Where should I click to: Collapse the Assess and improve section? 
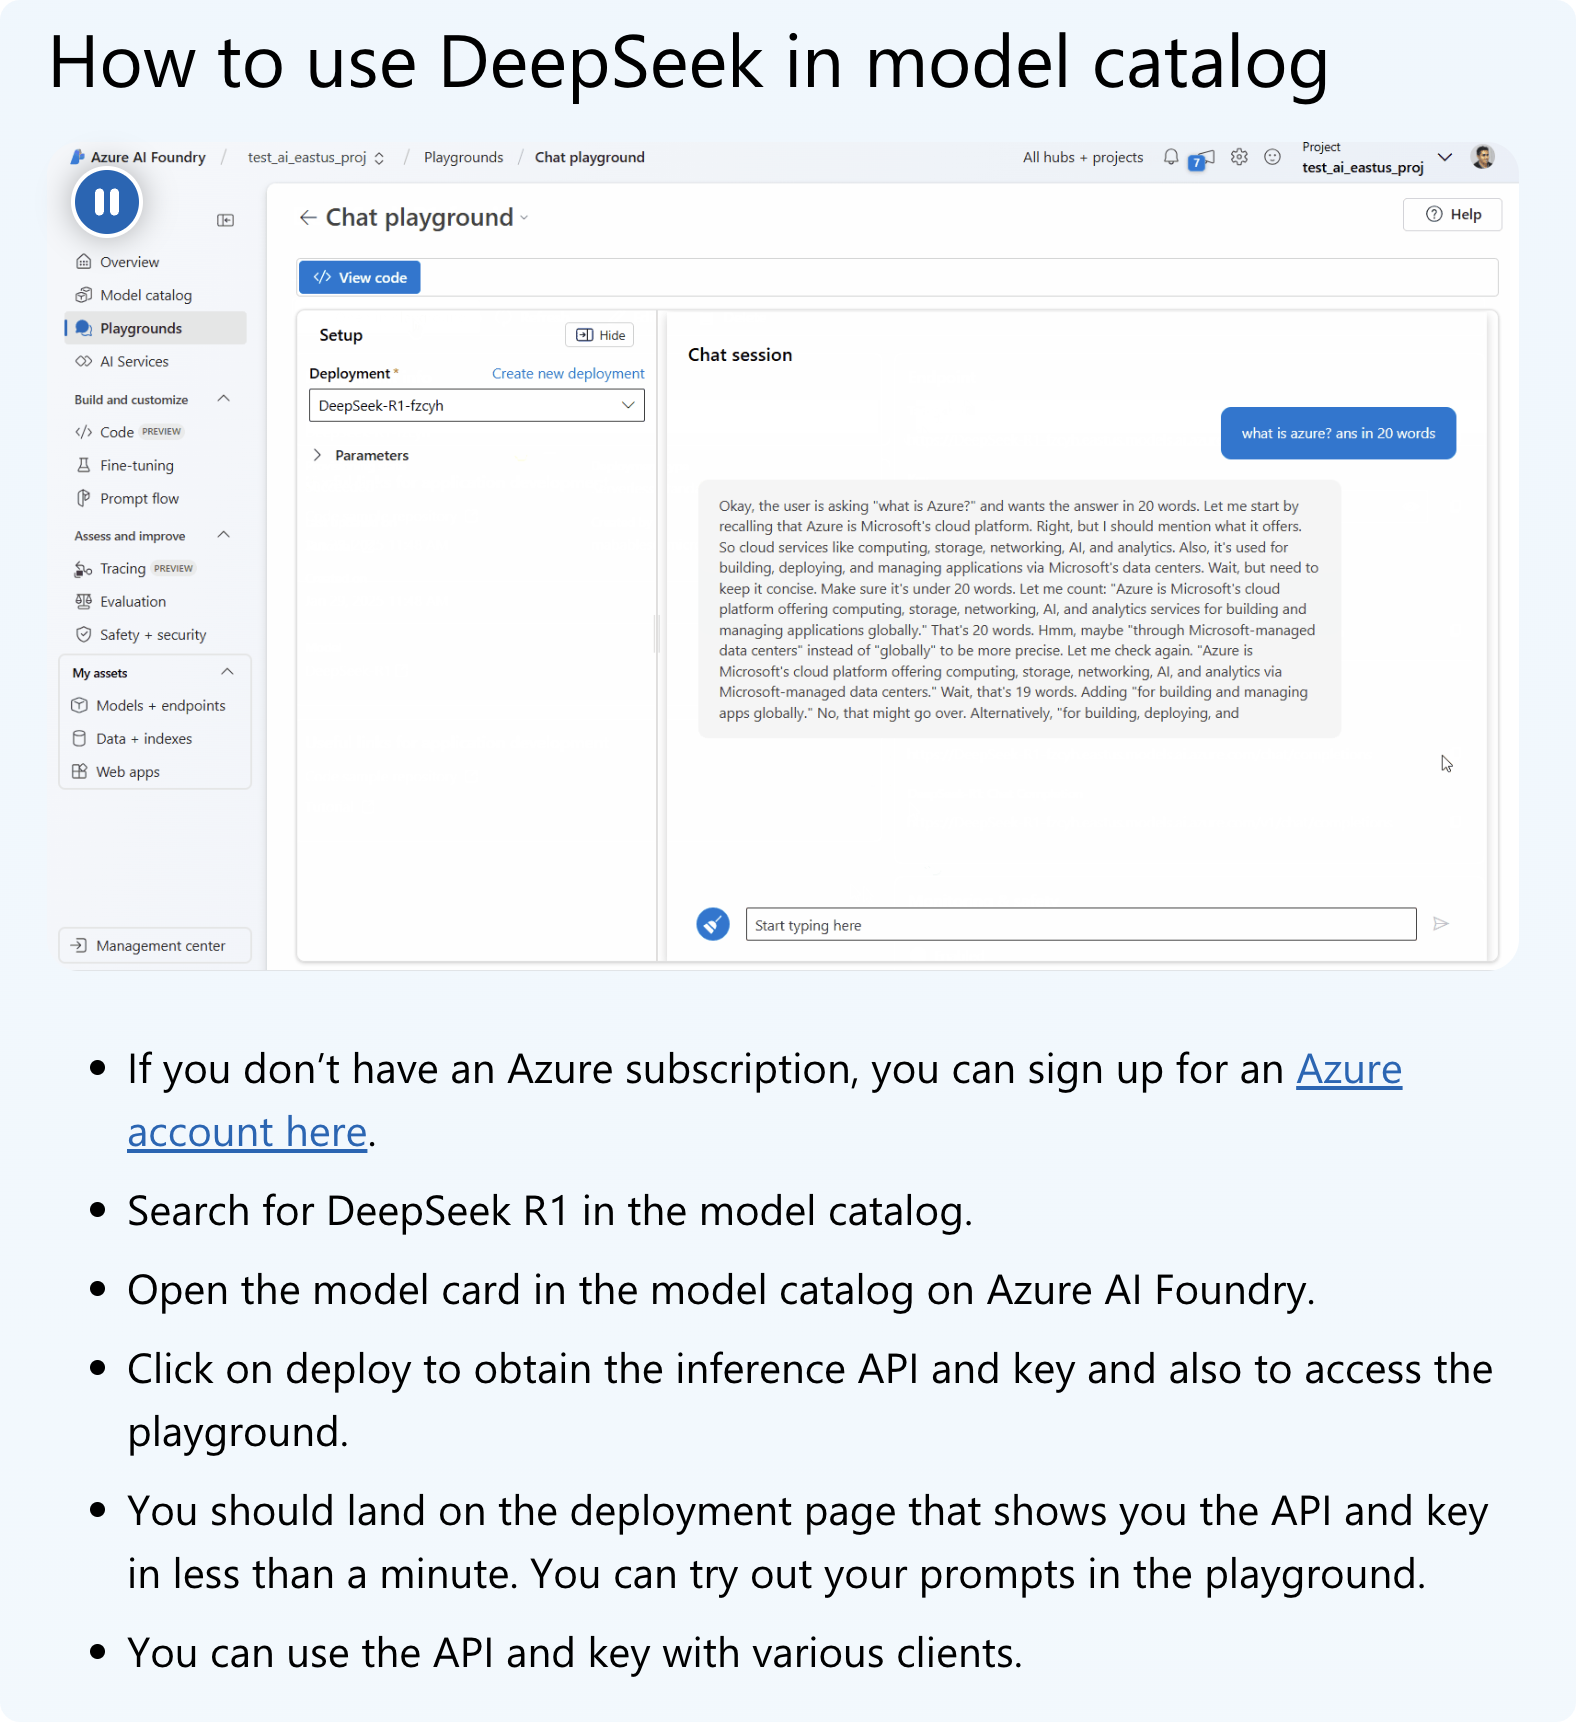click(224, 534)
